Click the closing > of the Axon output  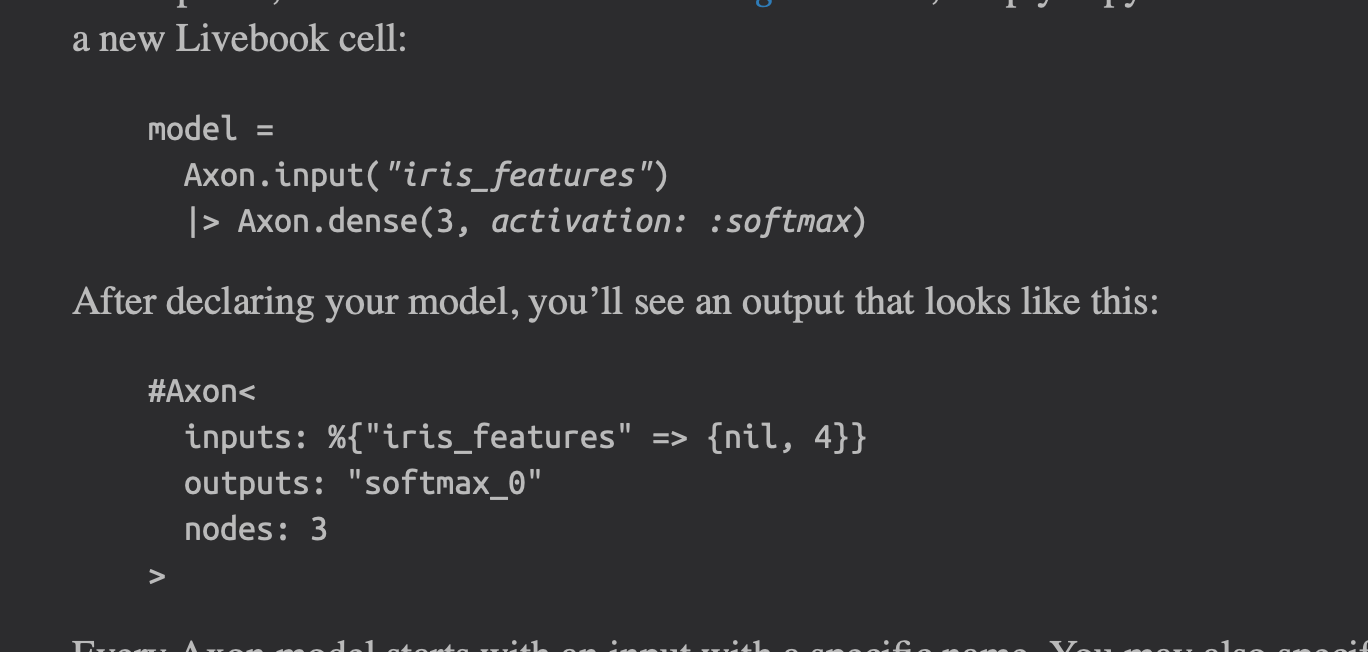click(x=156, y=575)
